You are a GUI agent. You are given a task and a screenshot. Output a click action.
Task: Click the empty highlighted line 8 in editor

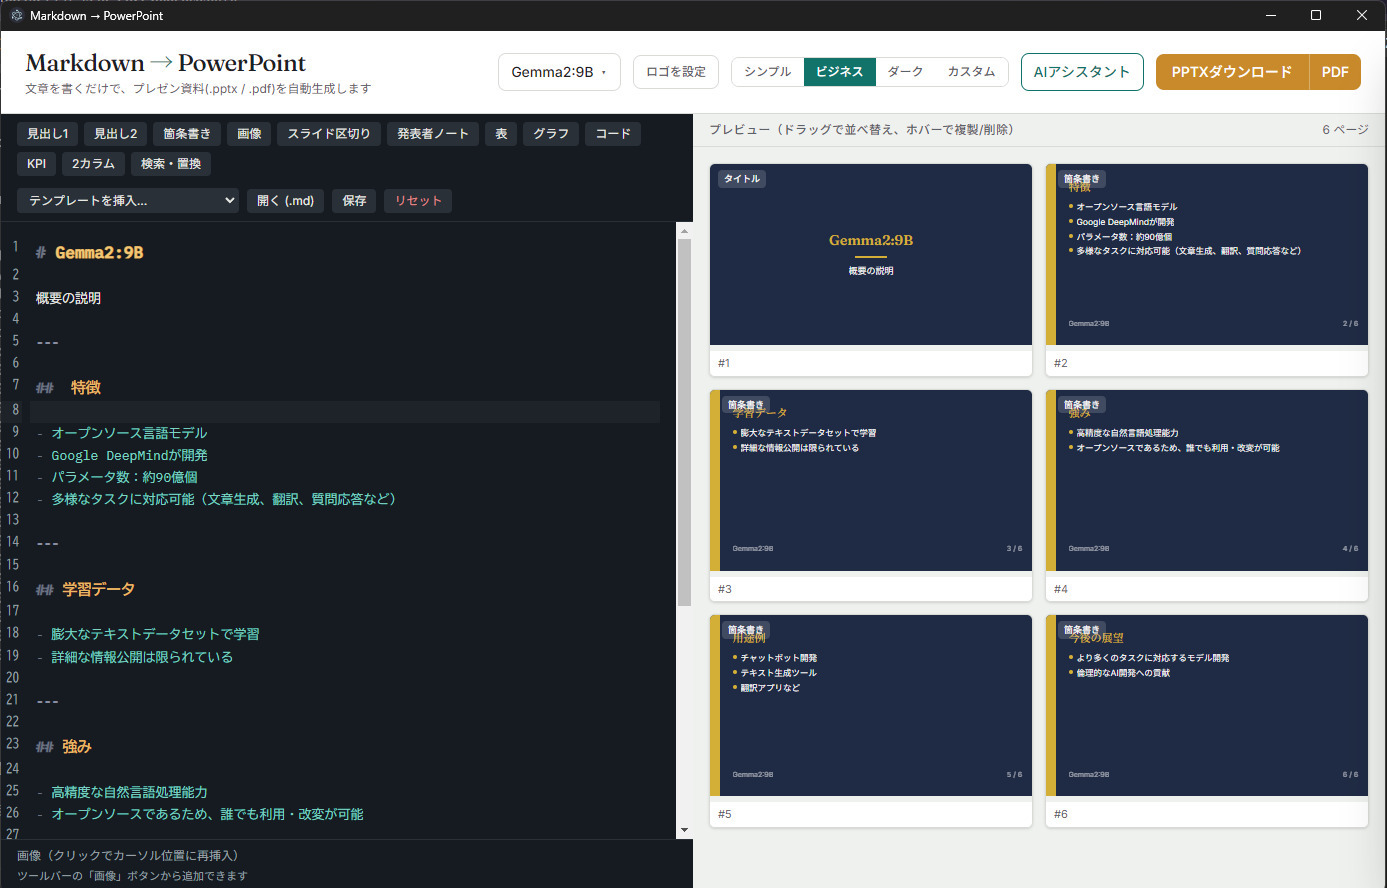click(x=345, y=411)
